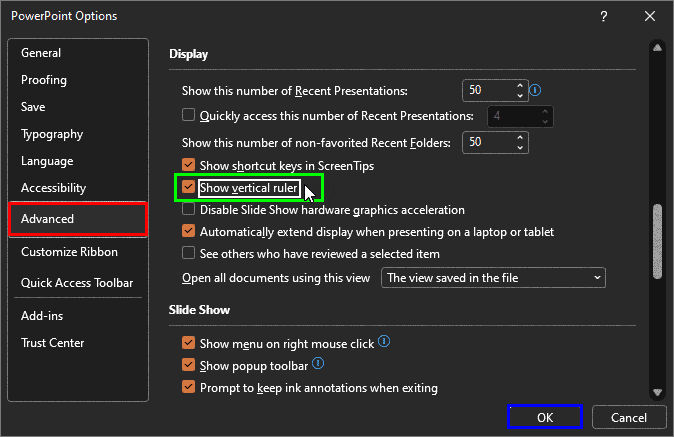
Task: Close the PowerPoint Options dialog
Action: (x=650, y=16)
